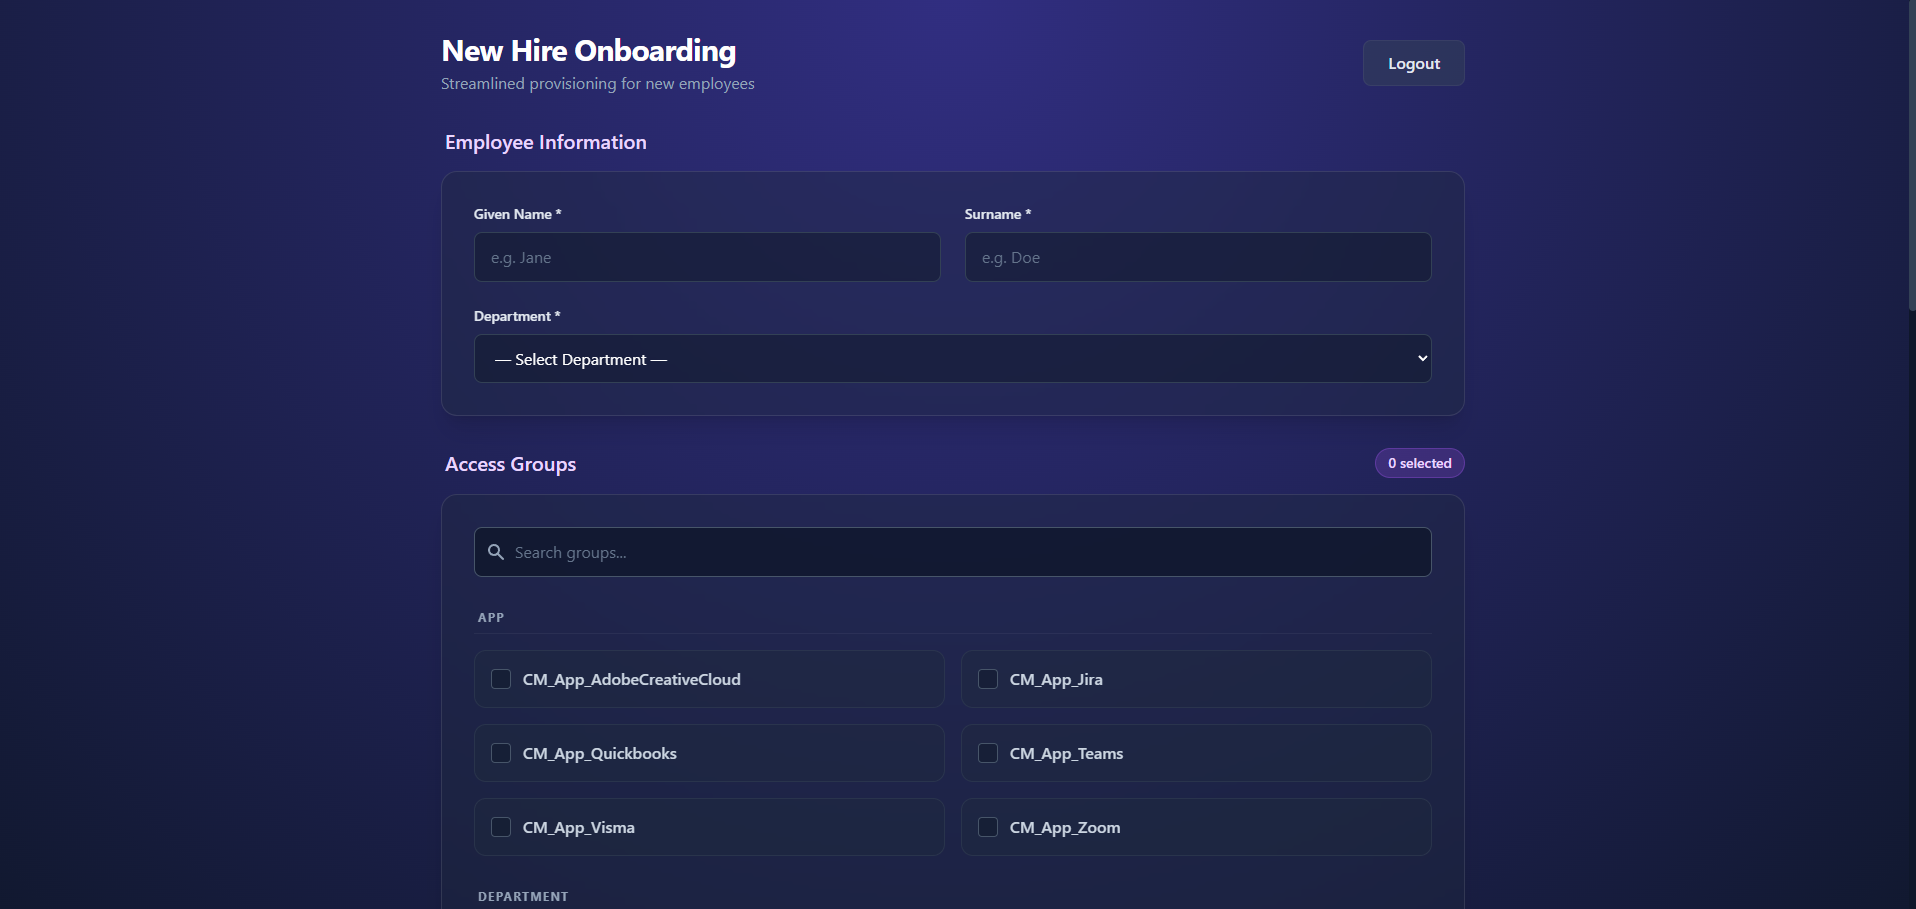This screenshot has width=1916, height=909.
Task: Toggle the CM_App_Visma checkbox
Action: pyautogui.click(x=501, y=827)
